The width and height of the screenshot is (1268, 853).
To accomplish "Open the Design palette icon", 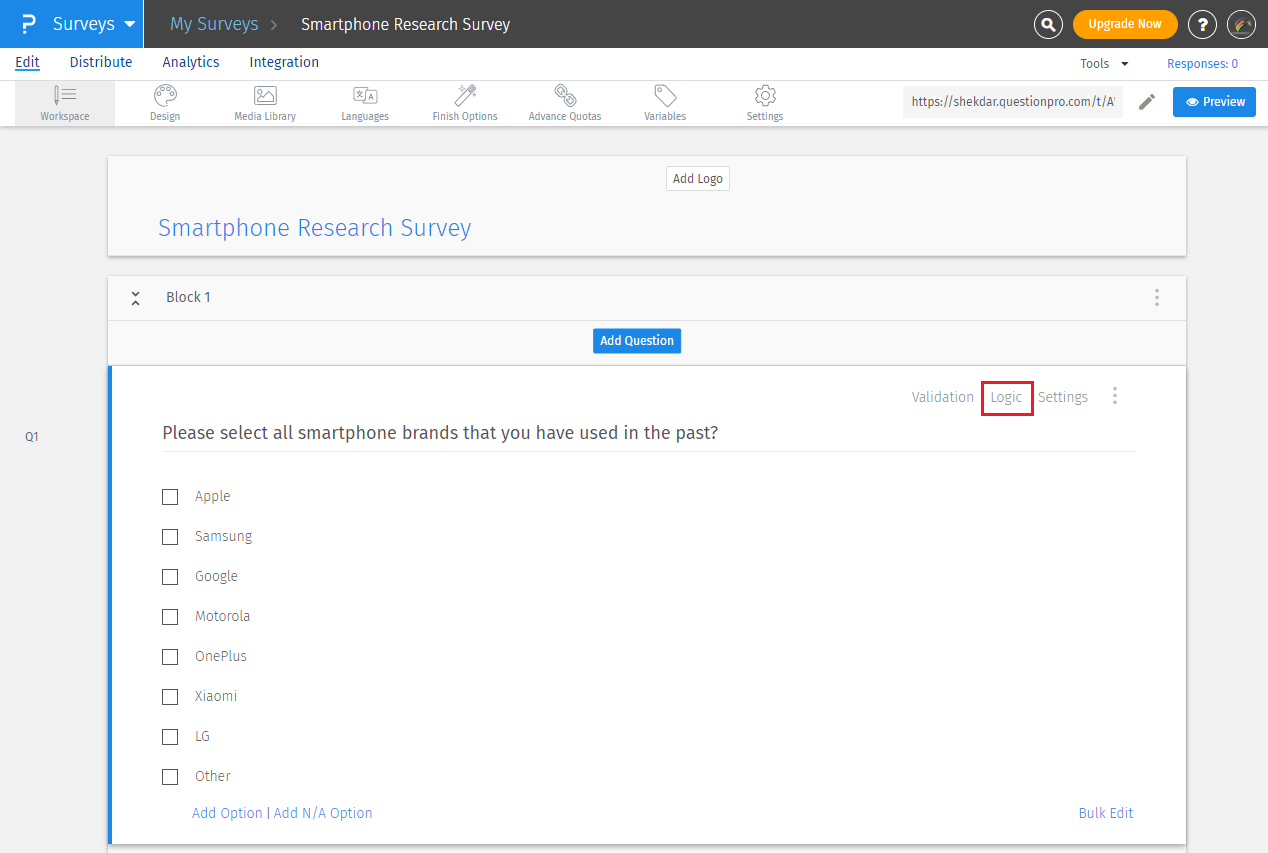I will (165, 96).
